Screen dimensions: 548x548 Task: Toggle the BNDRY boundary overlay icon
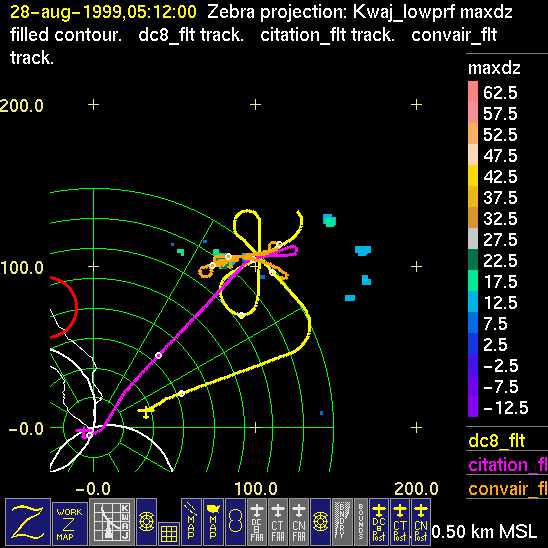342,521
